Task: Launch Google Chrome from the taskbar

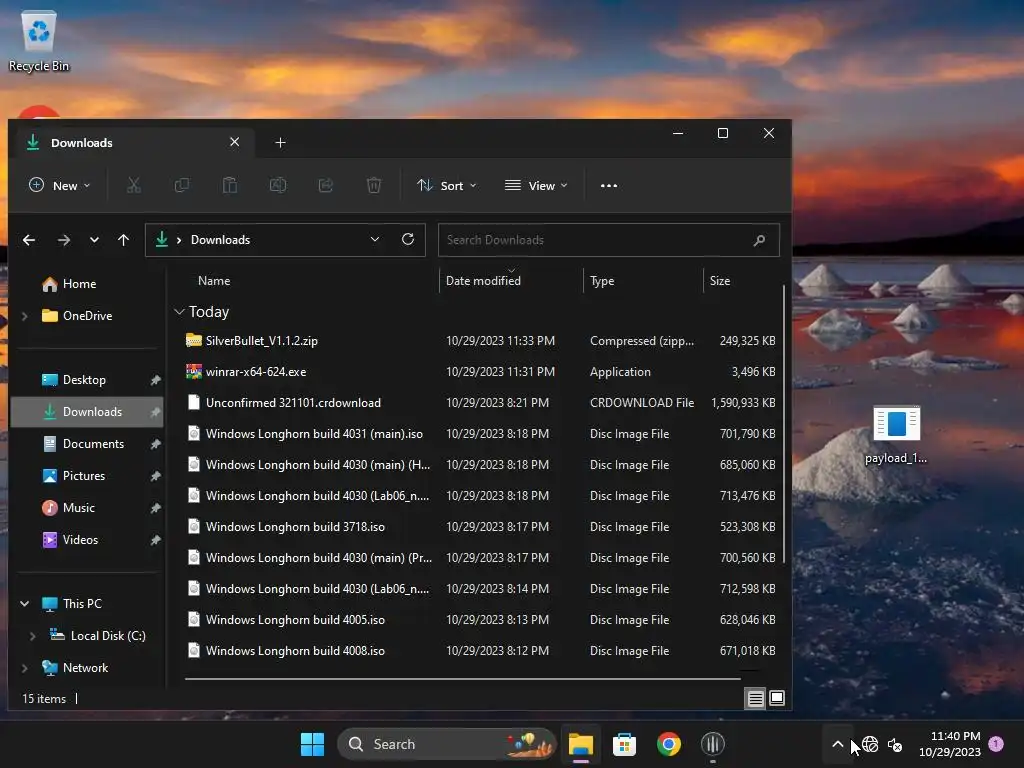Action: (x=669, y=744)
